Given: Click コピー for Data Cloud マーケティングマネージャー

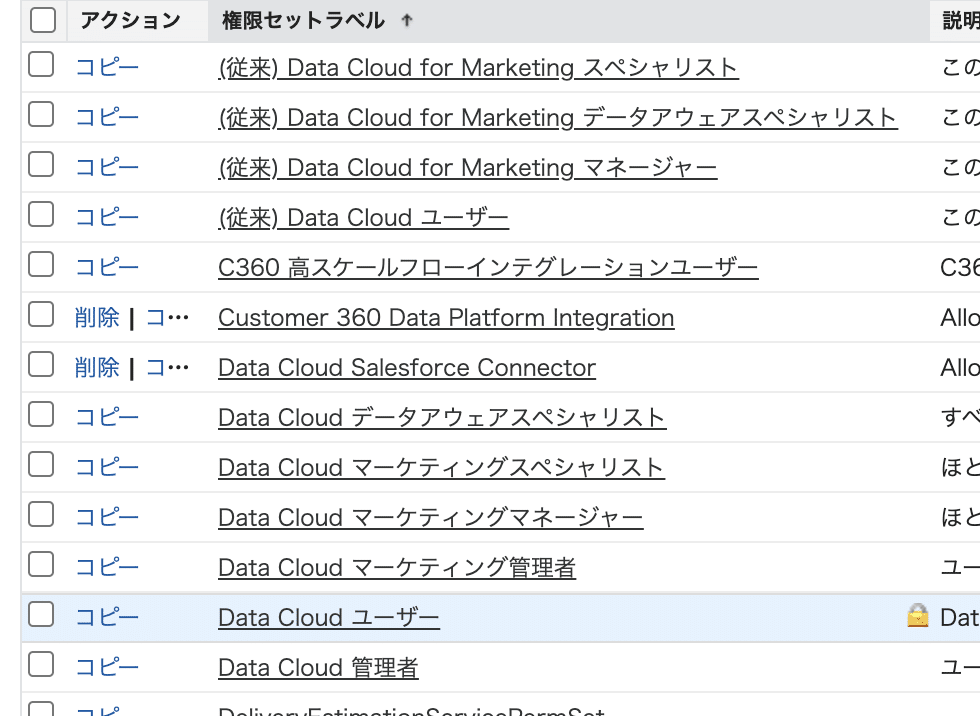Looking at the screenshot, I should [107, 517].
